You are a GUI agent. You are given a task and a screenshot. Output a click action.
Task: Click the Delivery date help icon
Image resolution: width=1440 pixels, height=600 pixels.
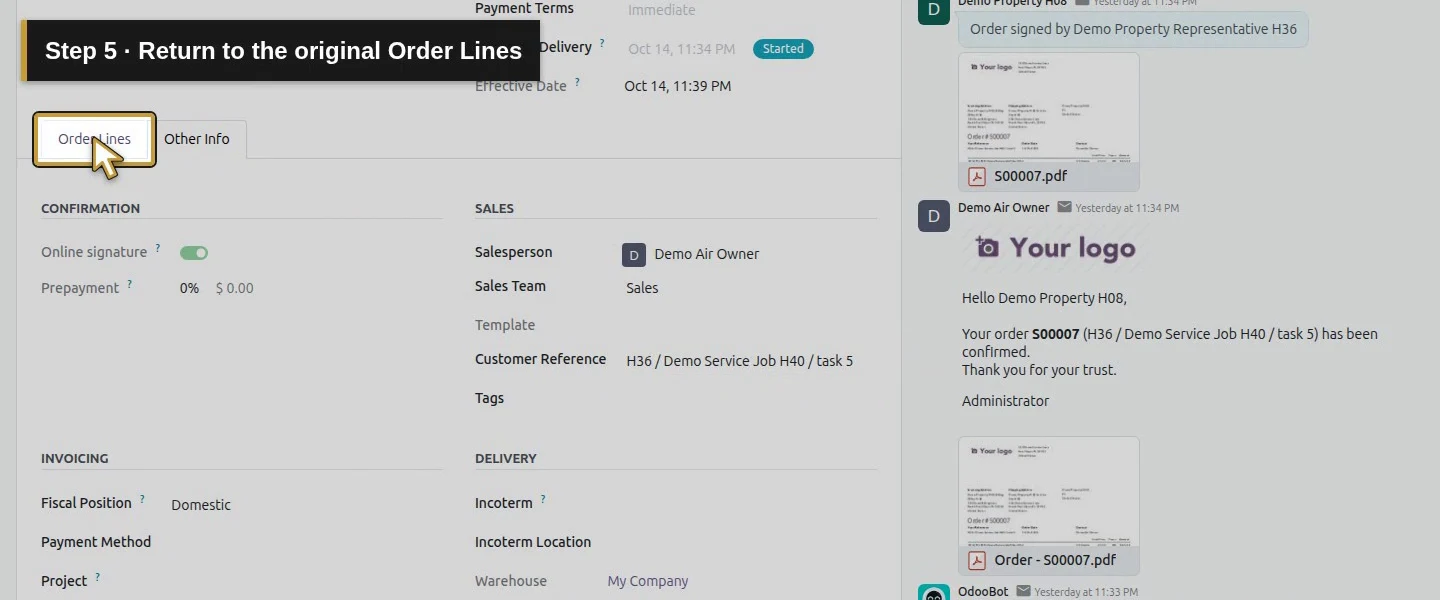602,44
